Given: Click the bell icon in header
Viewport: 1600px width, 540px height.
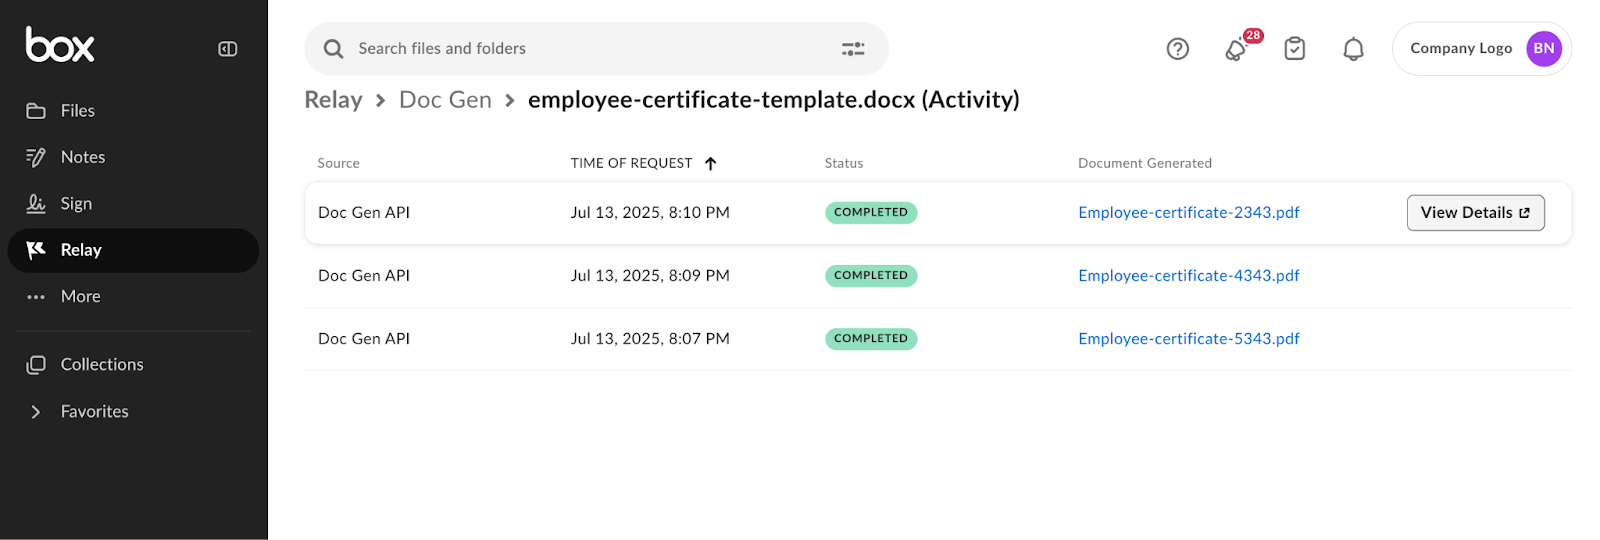Looking at the screenshot, I should (x=1353, y=49).
